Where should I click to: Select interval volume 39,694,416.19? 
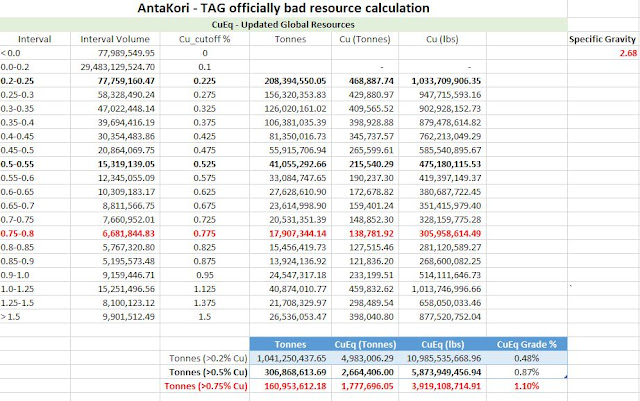pyautogui.click(x=126, y=123)
